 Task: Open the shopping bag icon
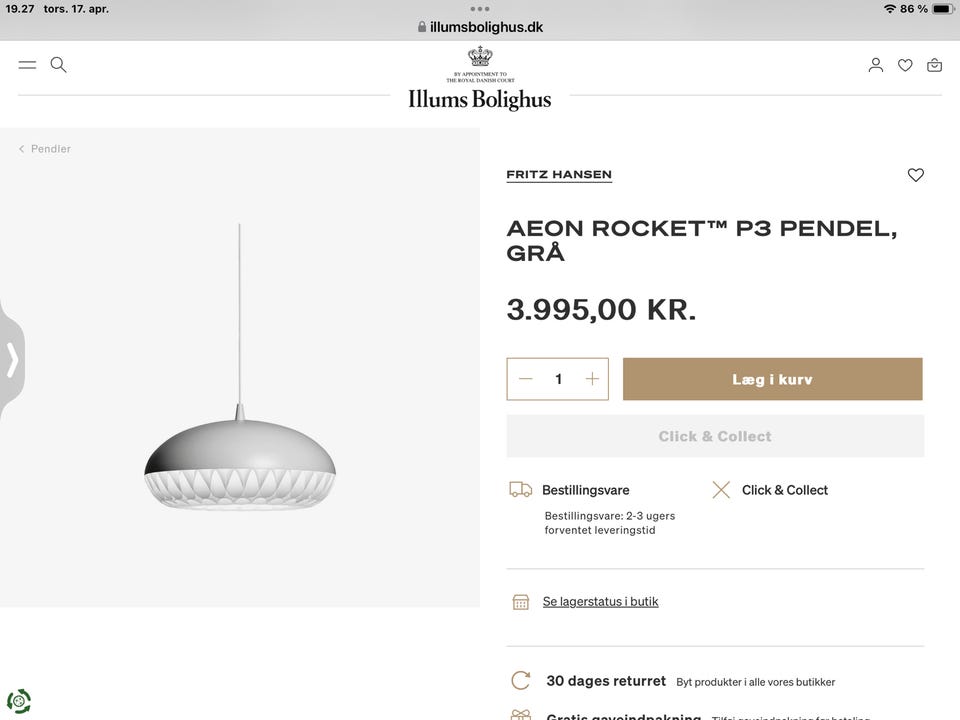point(934,65)
